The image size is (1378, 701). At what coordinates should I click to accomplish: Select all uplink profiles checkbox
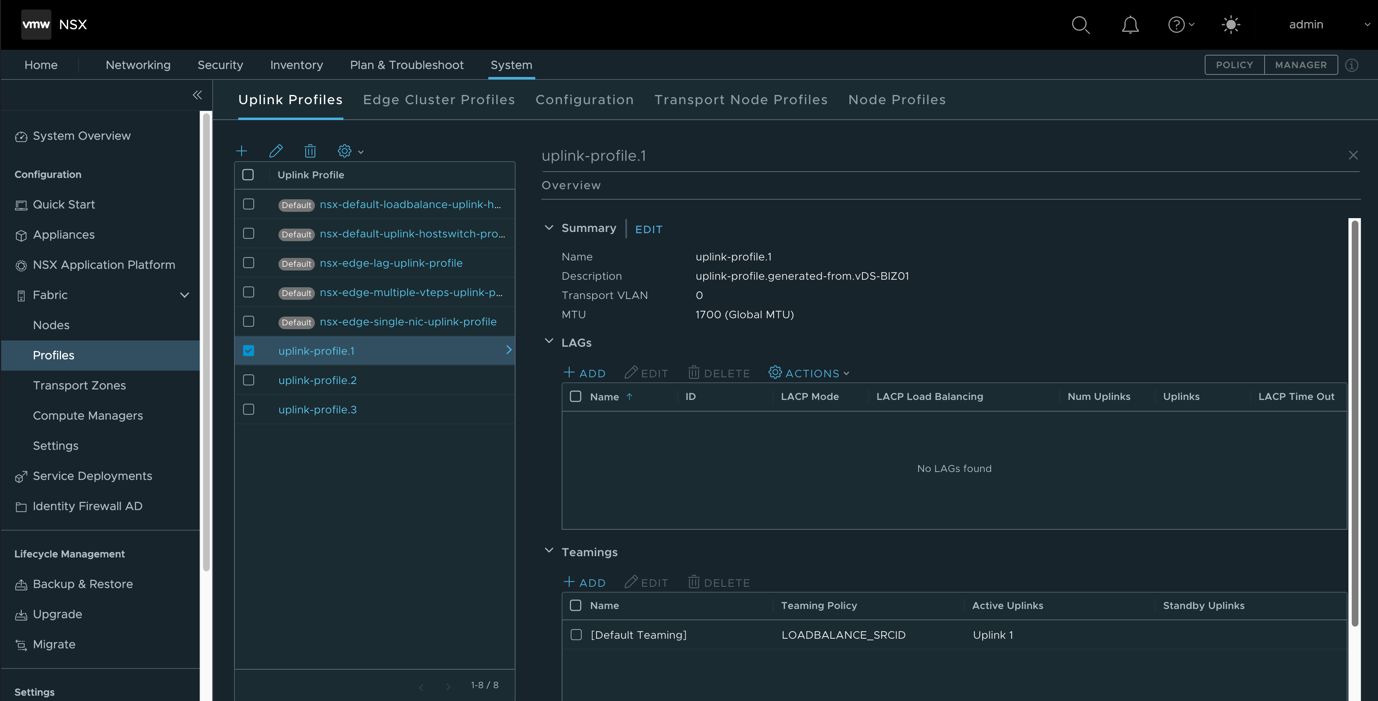(x=248, y=175)
